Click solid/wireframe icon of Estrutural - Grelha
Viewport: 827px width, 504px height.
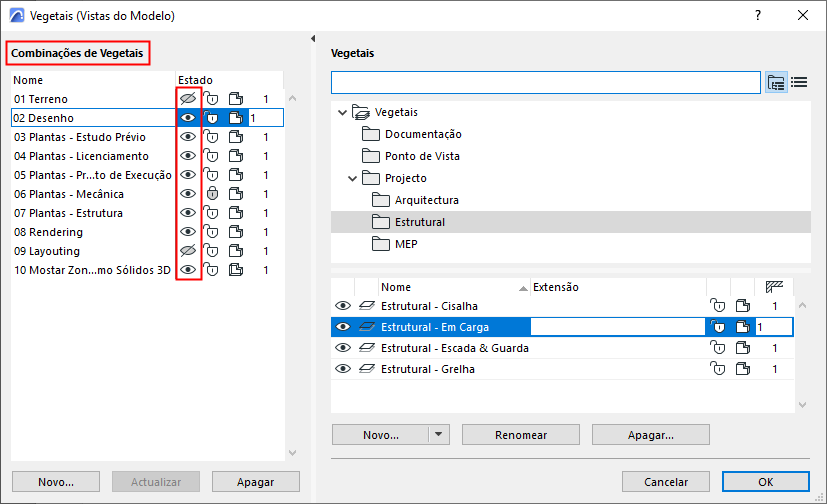pyautogui.click(x=741, y=369)
